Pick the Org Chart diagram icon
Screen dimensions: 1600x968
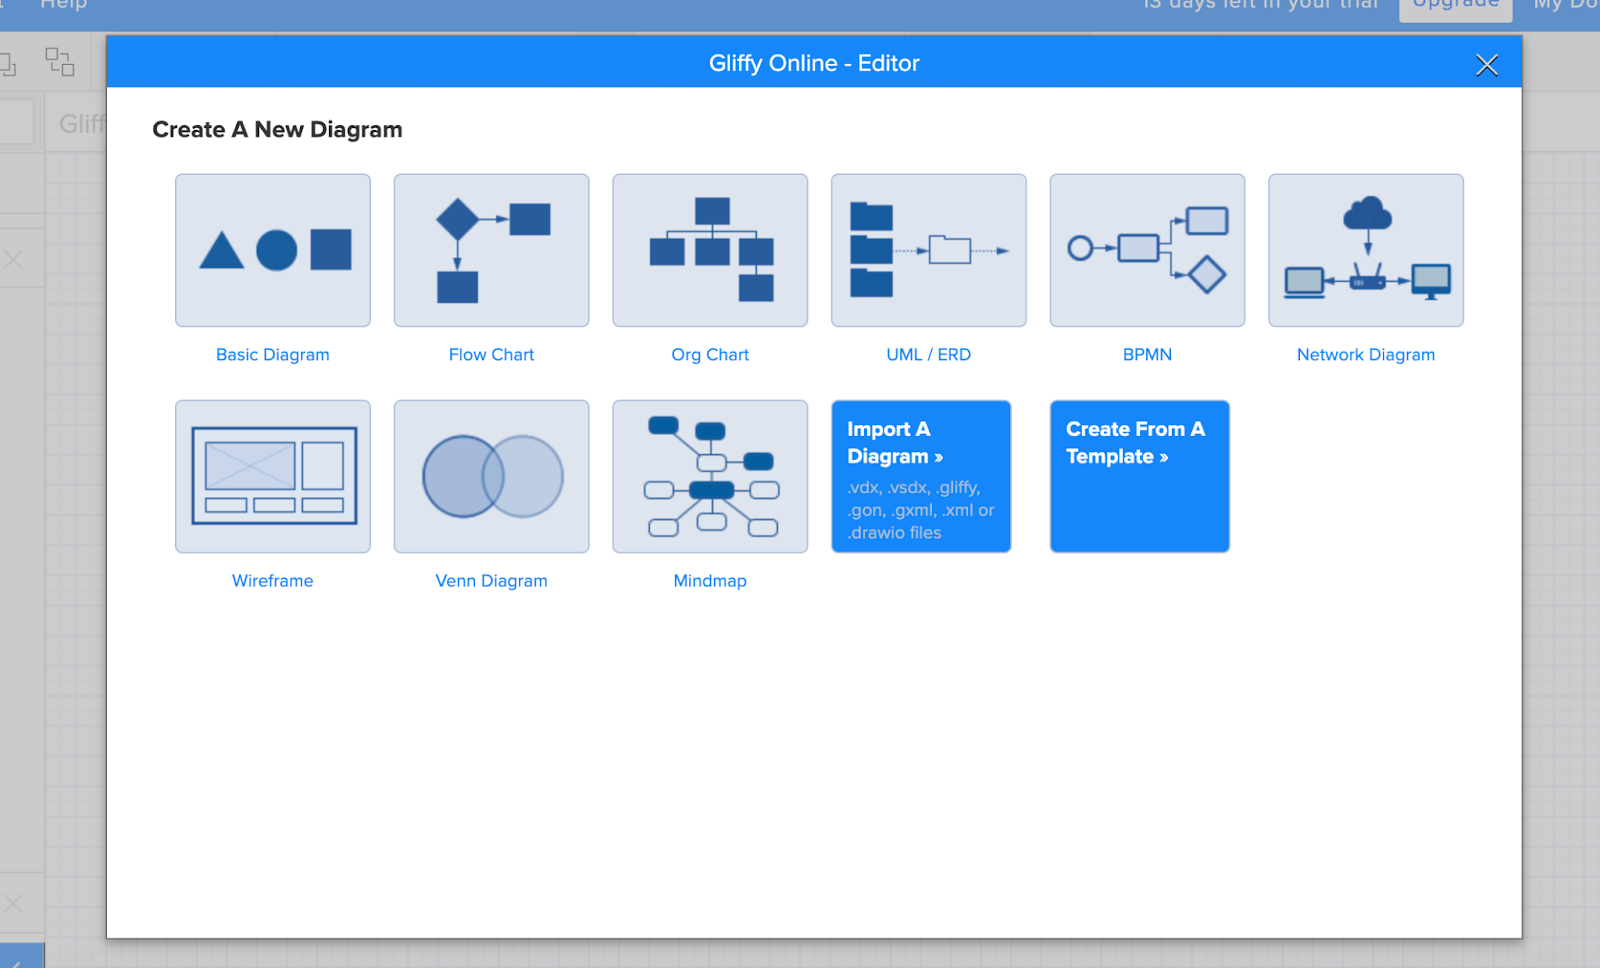pyautogui.click(x=710, y=250)
